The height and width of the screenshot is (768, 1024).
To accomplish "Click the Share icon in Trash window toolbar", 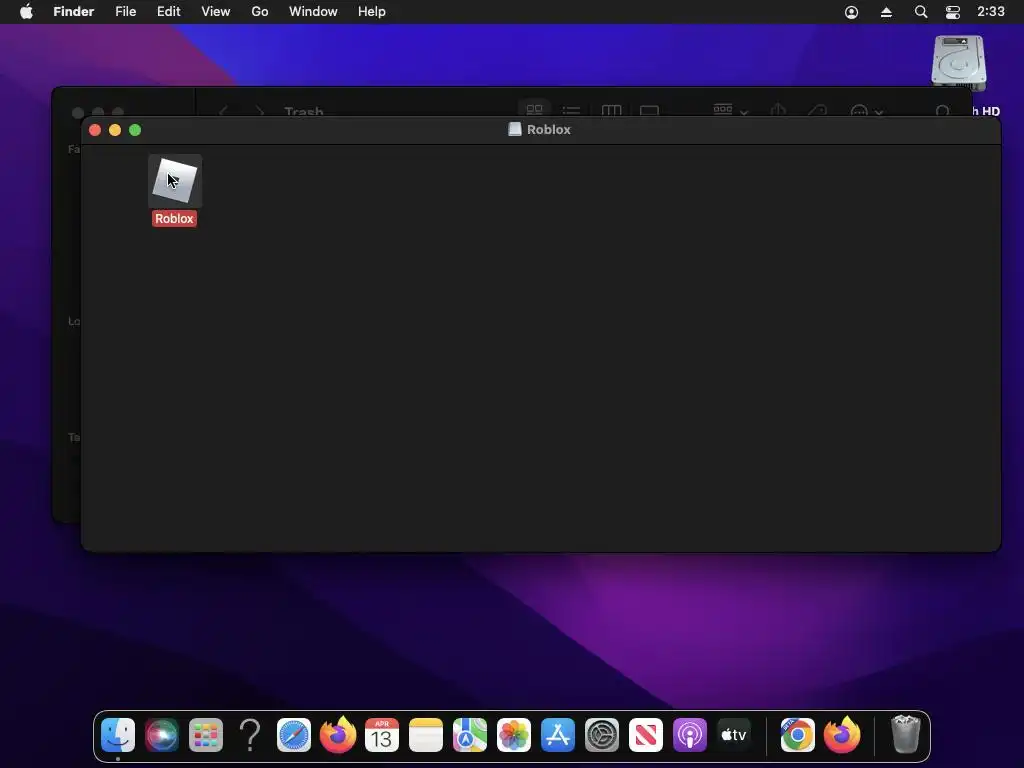I will 778,110.
